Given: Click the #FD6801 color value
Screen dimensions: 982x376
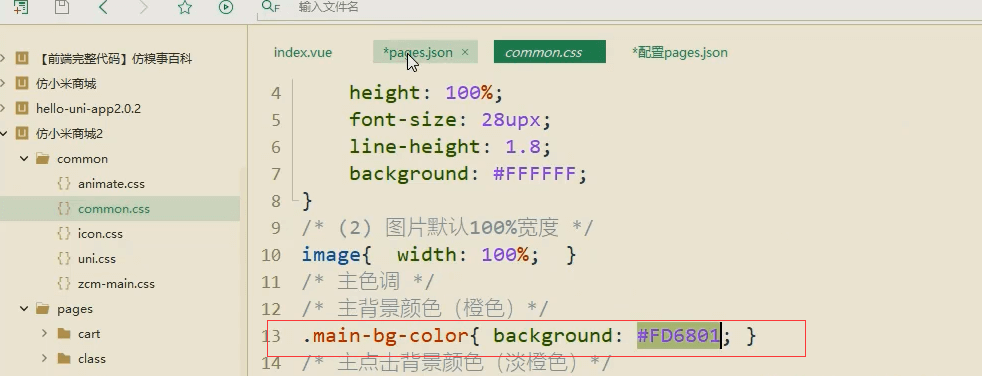Looking at the screenshot, I should pyautogui.click(x=678, y=336).
